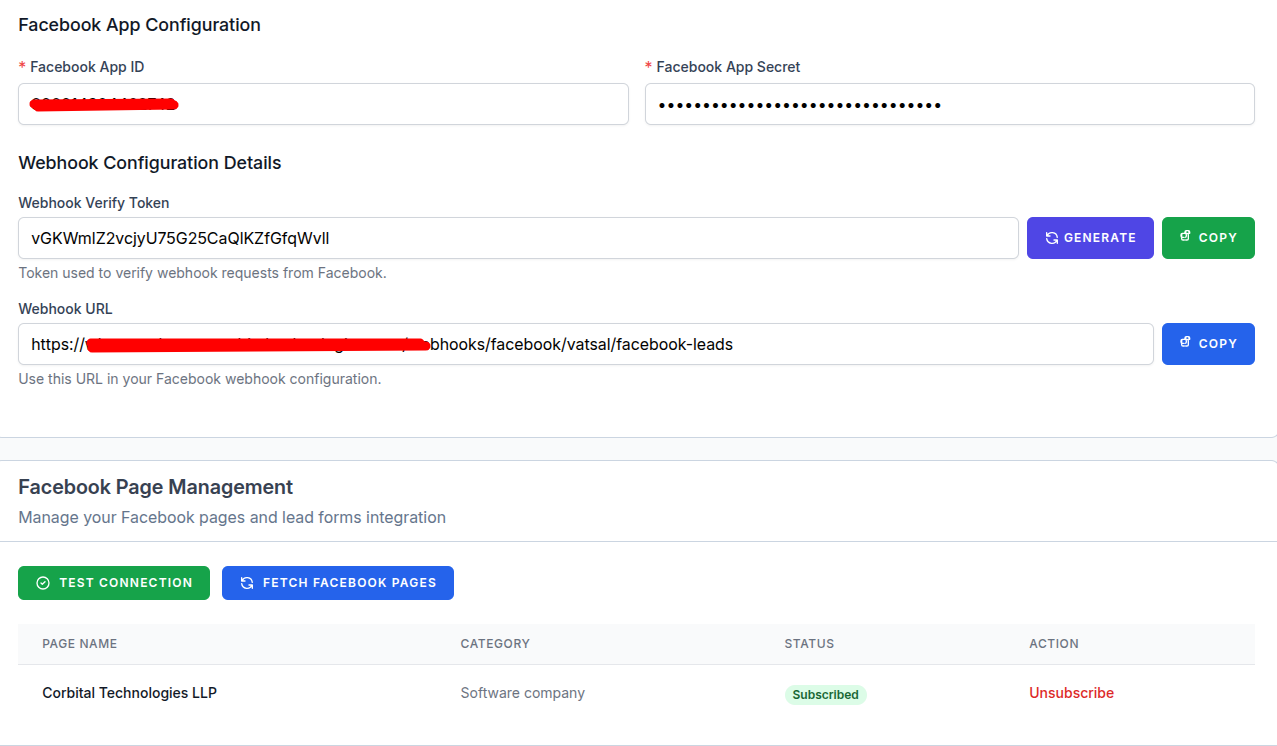Screen dimensions: 1277x746
Task: Click the green Subscribed status badge
Action: (x=825, y=694)
